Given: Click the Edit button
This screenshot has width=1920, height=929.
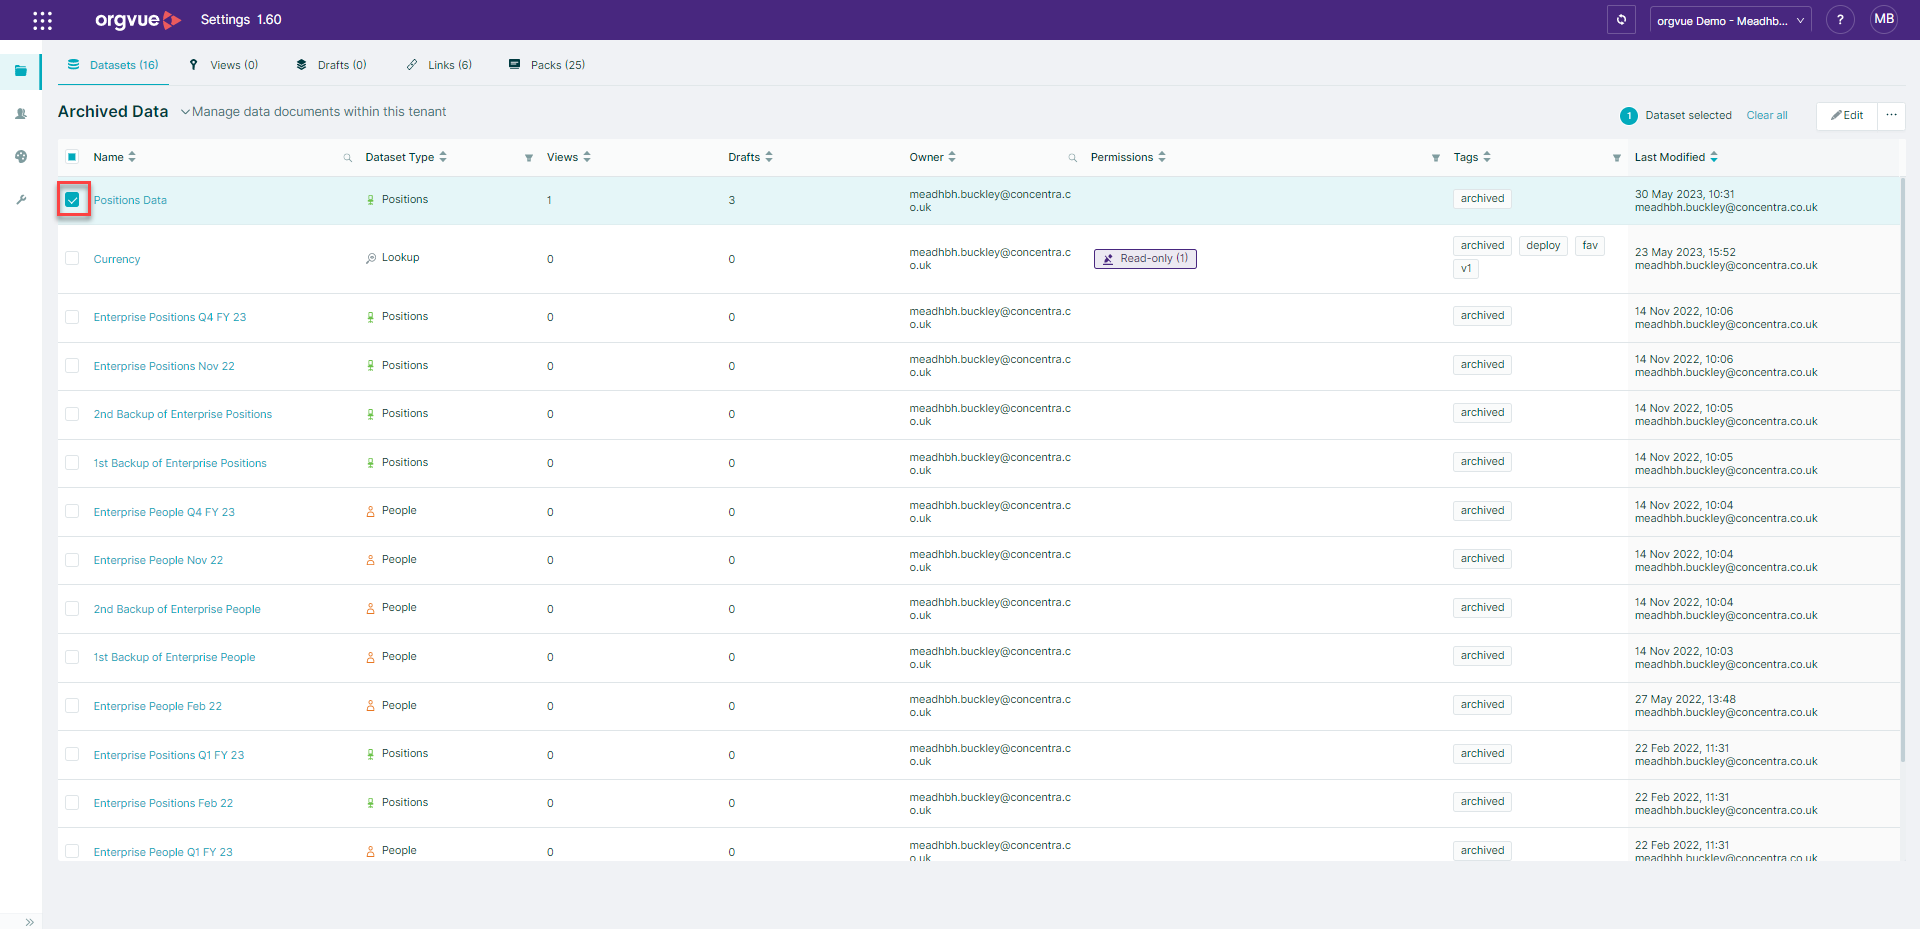Looking at the screenshot, I should pos(1847,115).
